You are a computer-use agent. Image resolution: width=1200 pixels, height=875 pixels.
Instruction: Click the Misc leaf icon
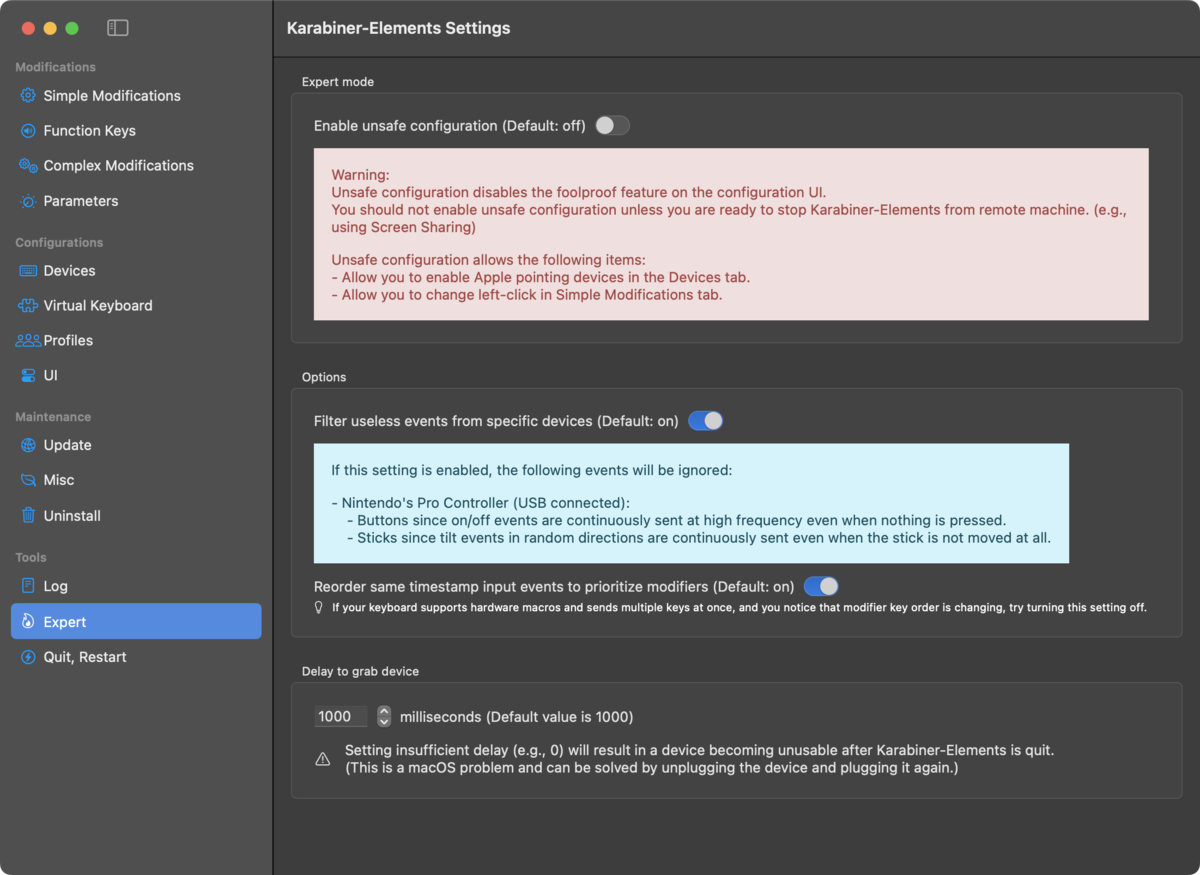pos(28,480)
